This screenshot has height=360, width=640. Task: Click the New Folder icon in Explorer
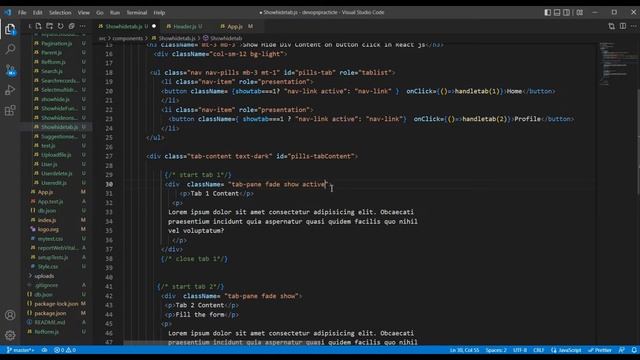click(49, 26)
